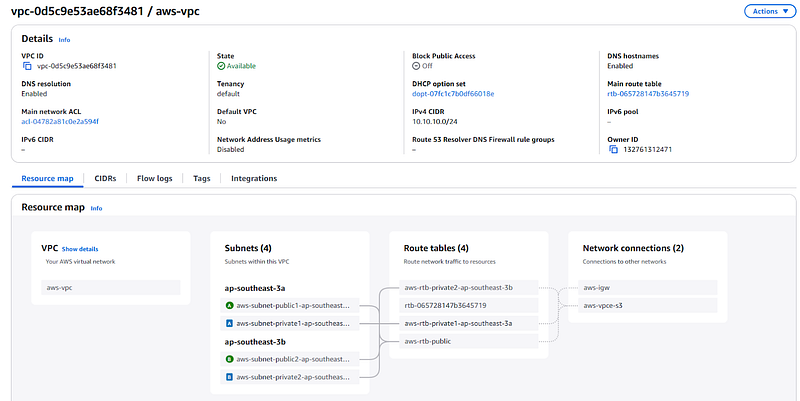Copy the Owner ID 132761312471
The image size is (800, 401).
pyautogui.click(x=613, y=149)
